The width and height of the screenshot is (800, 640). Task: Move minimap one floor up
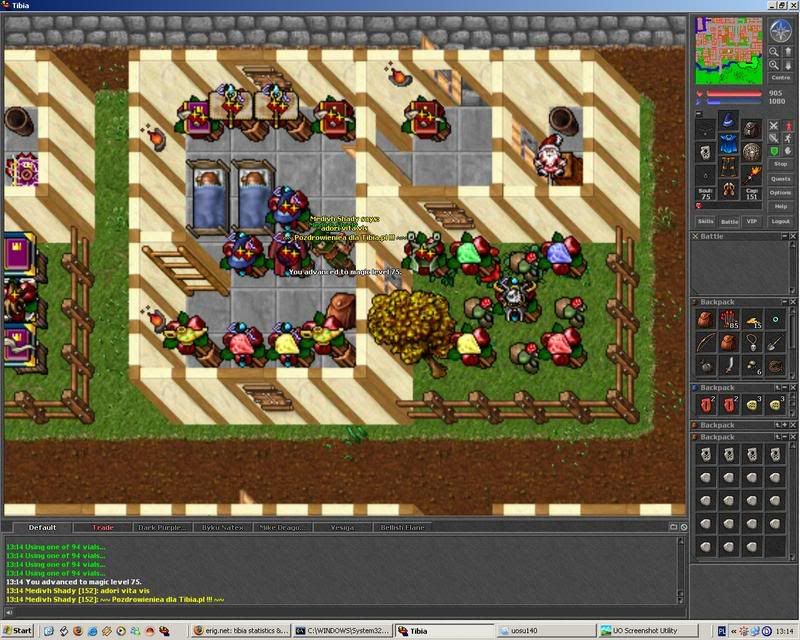pos(787,52)
